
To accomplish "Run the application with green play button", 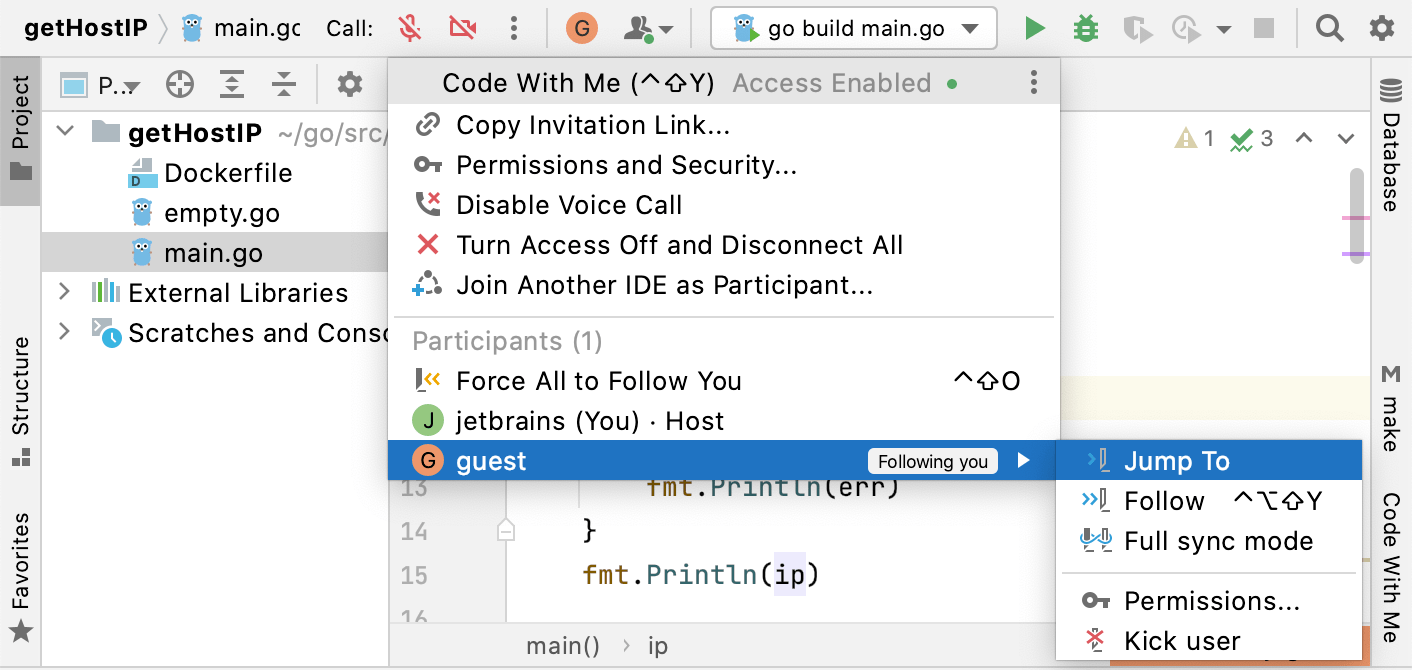I will pyautogui.click(x=1035, y=28).
